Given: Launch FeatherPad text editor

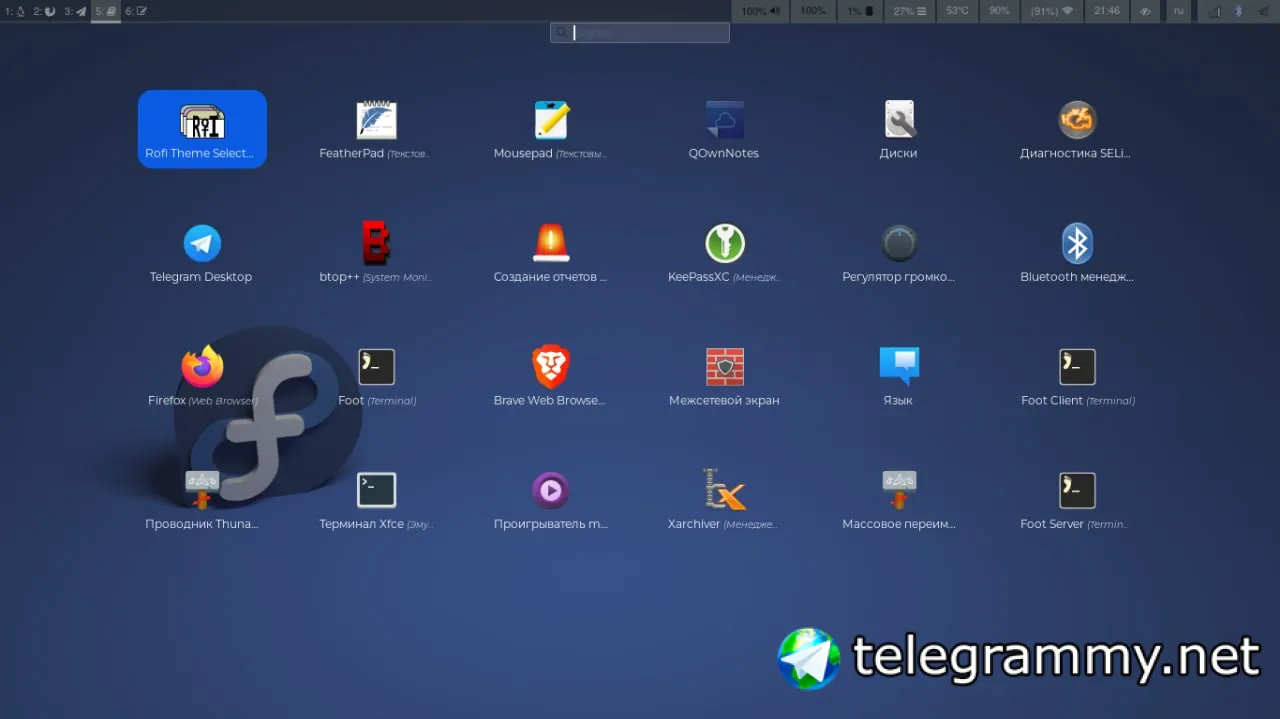Looking at the screenshot, I should click(x=376, y=129).
